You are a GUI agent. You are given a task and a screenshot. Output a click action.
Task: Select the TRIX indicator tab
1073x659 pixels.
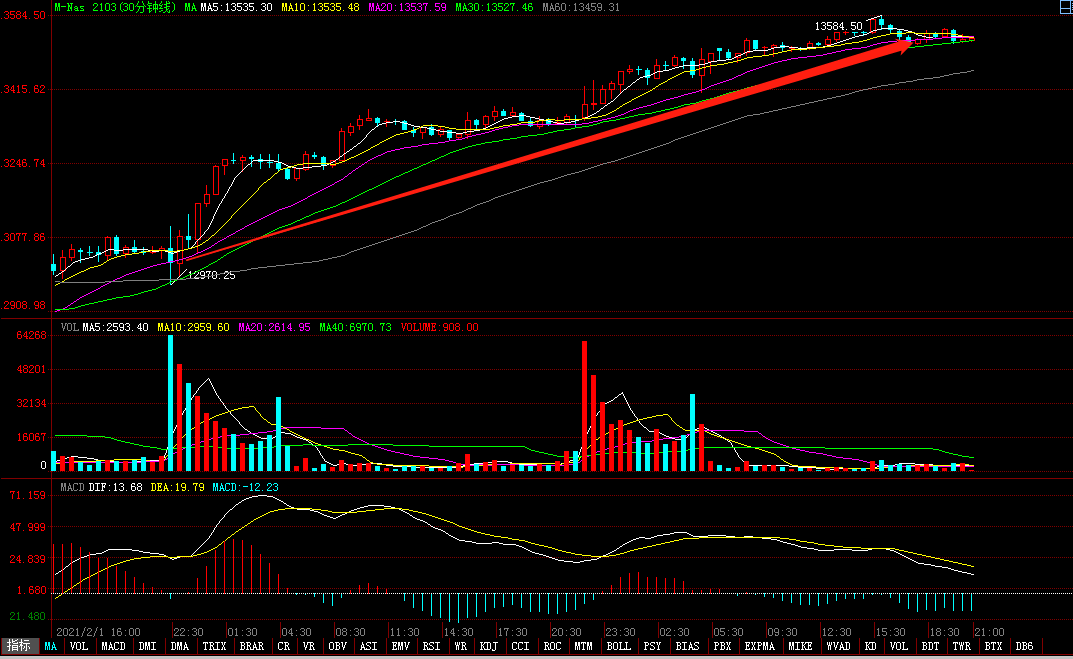214,647
